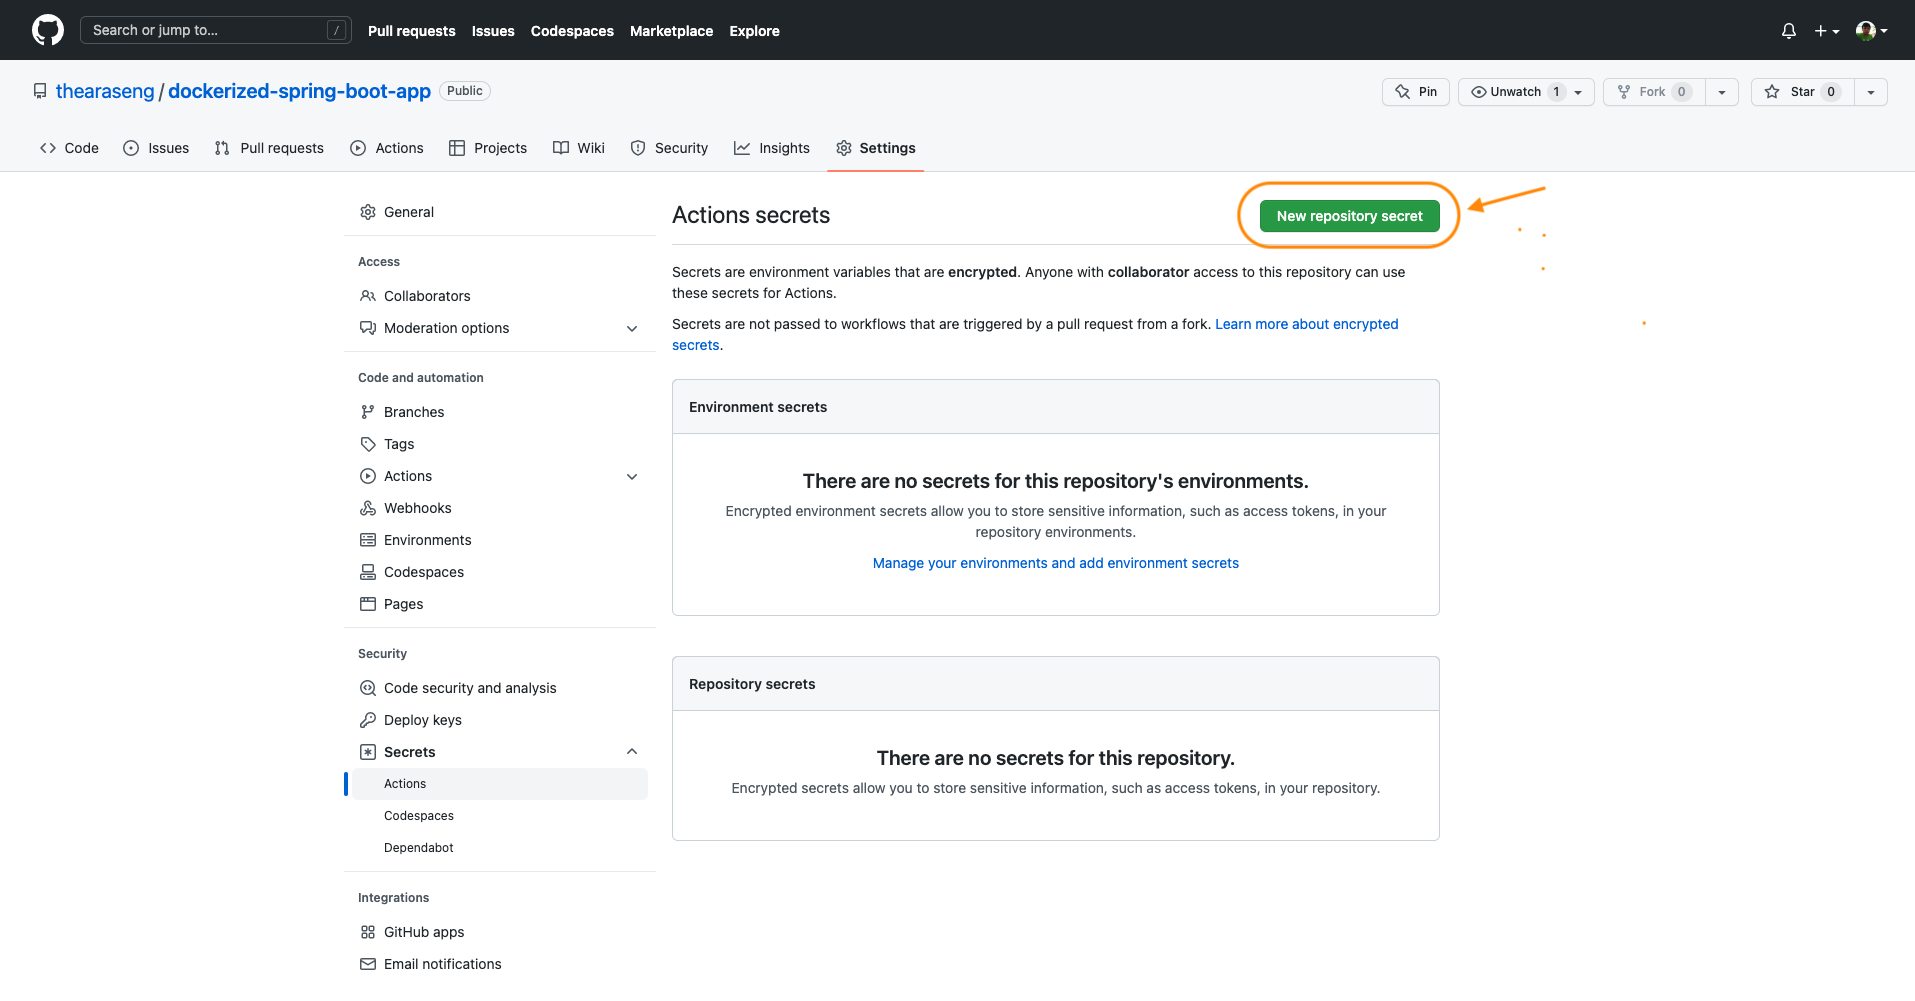Star this repository
1915x1001 pixels.
point(1803,92)
